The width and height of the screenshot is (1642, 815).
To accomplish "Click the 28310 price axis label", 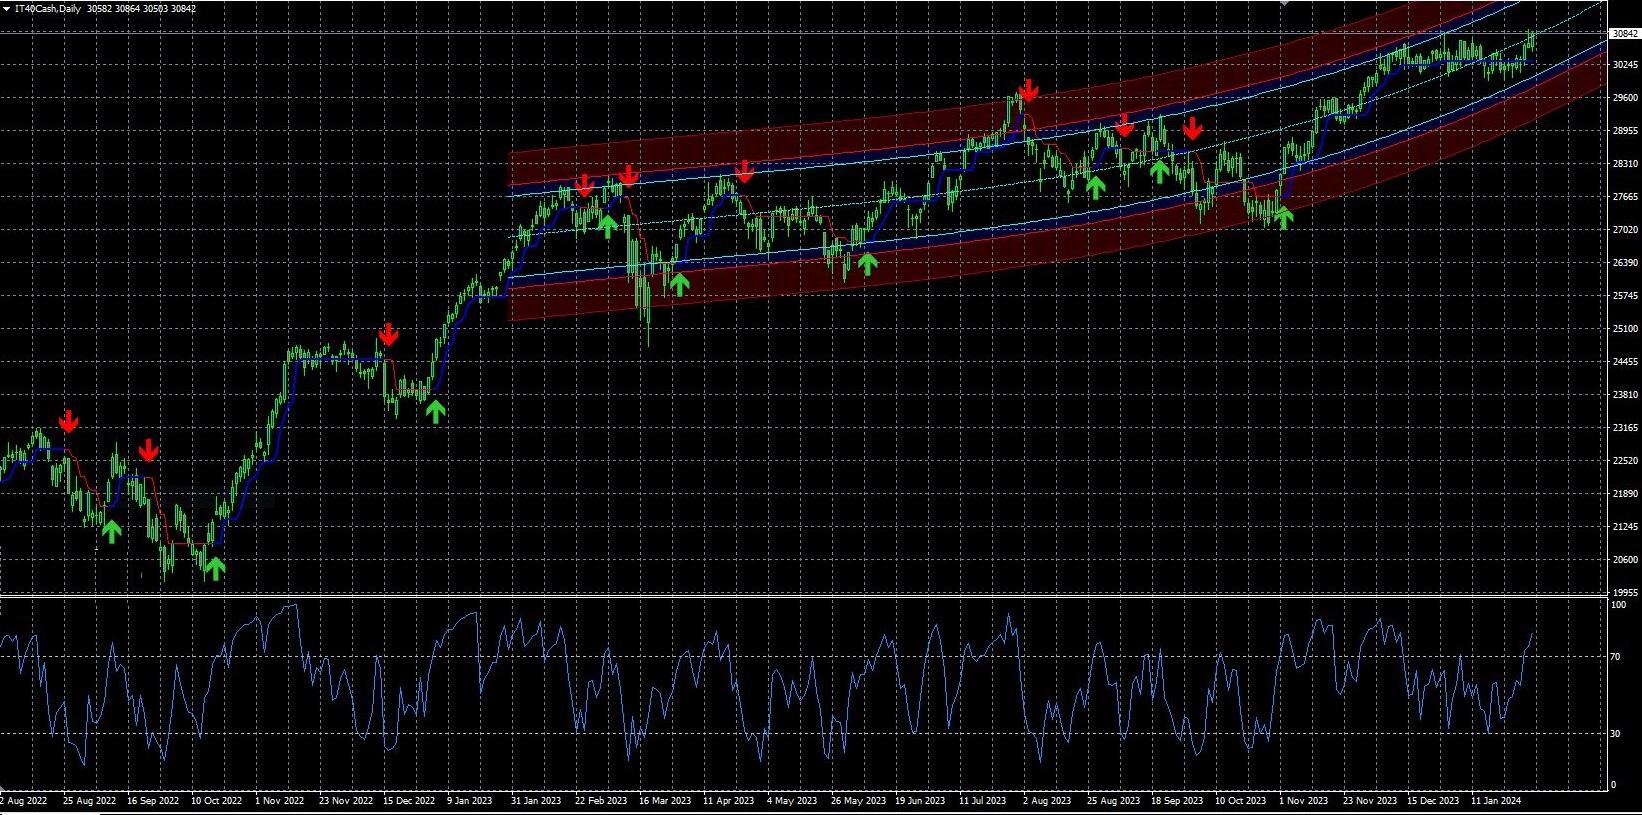I will 1625,164.
